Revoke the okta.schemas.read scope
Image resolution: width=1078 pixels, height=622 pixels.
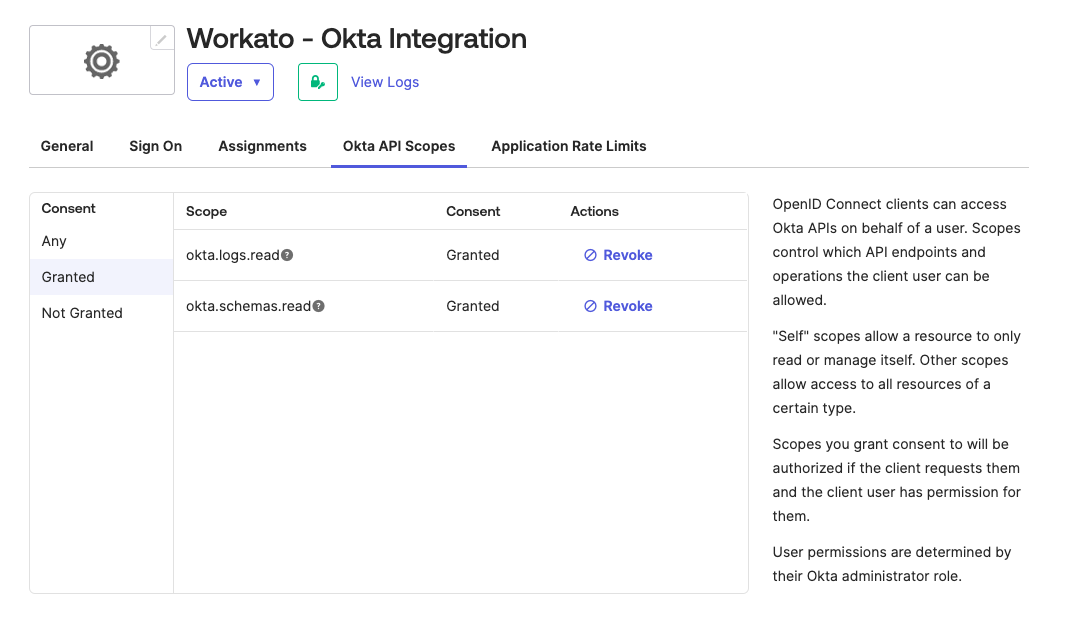(627, 306)
